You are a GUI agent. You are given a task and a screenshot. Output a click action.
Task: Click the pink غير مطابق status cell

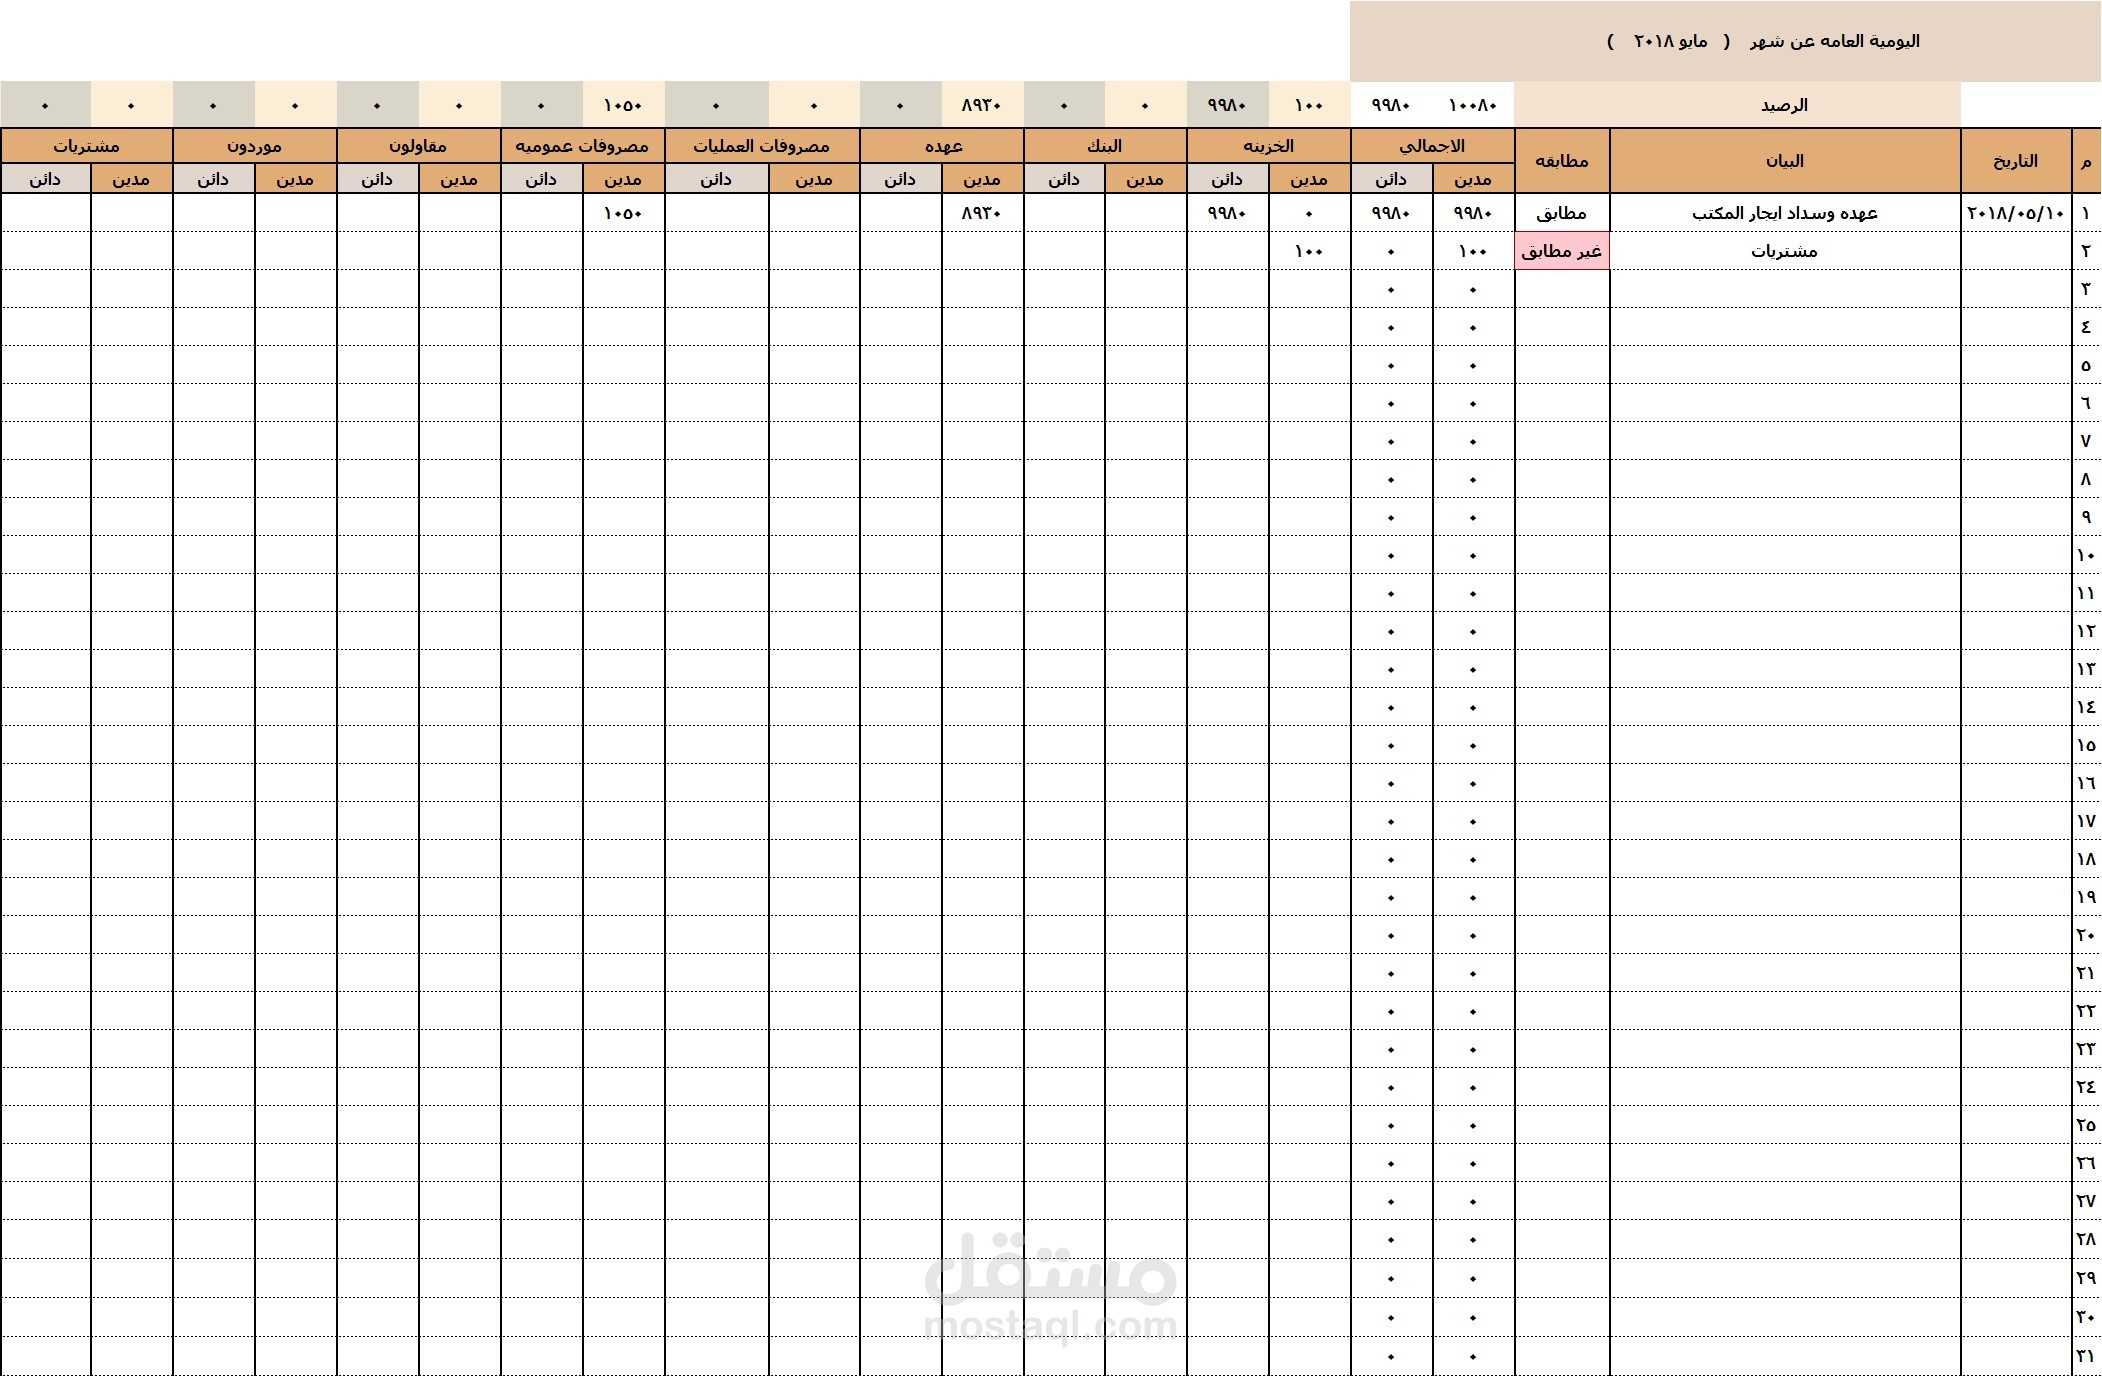pyautogui.click(x=1562, y=251)
